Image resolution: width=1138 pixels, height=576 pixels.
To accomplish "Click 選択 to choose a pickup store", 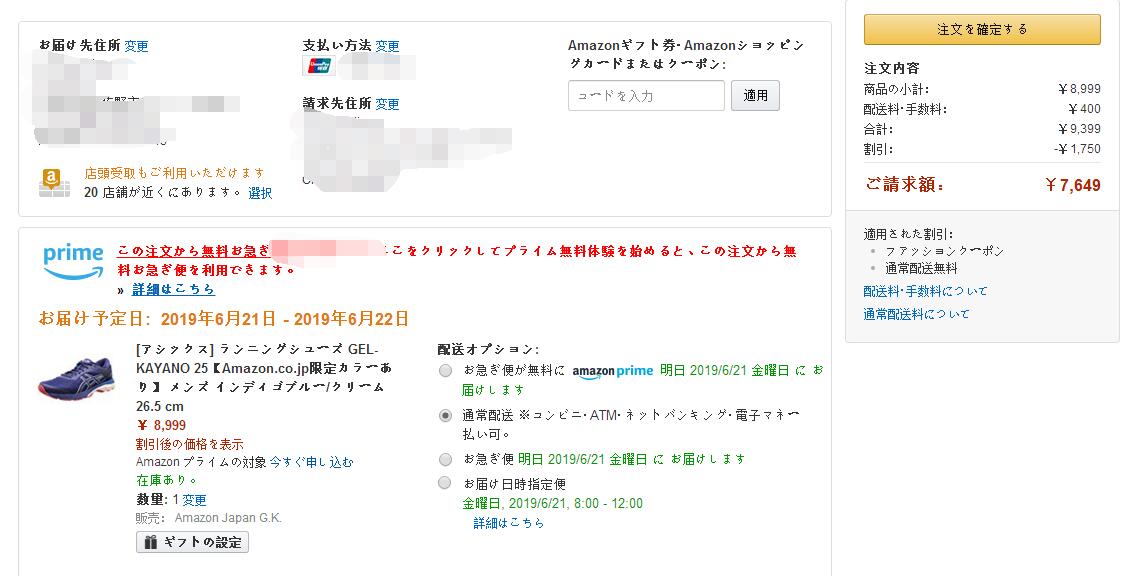I will pyautogui.click(x=260, y=193).
